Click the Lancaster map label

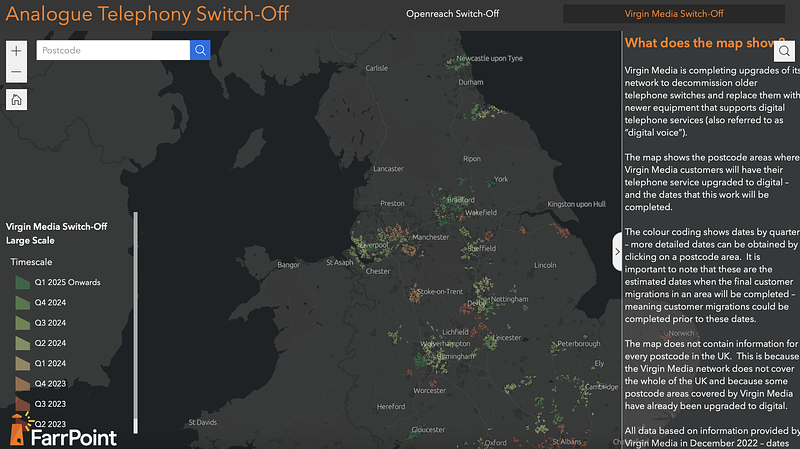click(x=388, y=168)
